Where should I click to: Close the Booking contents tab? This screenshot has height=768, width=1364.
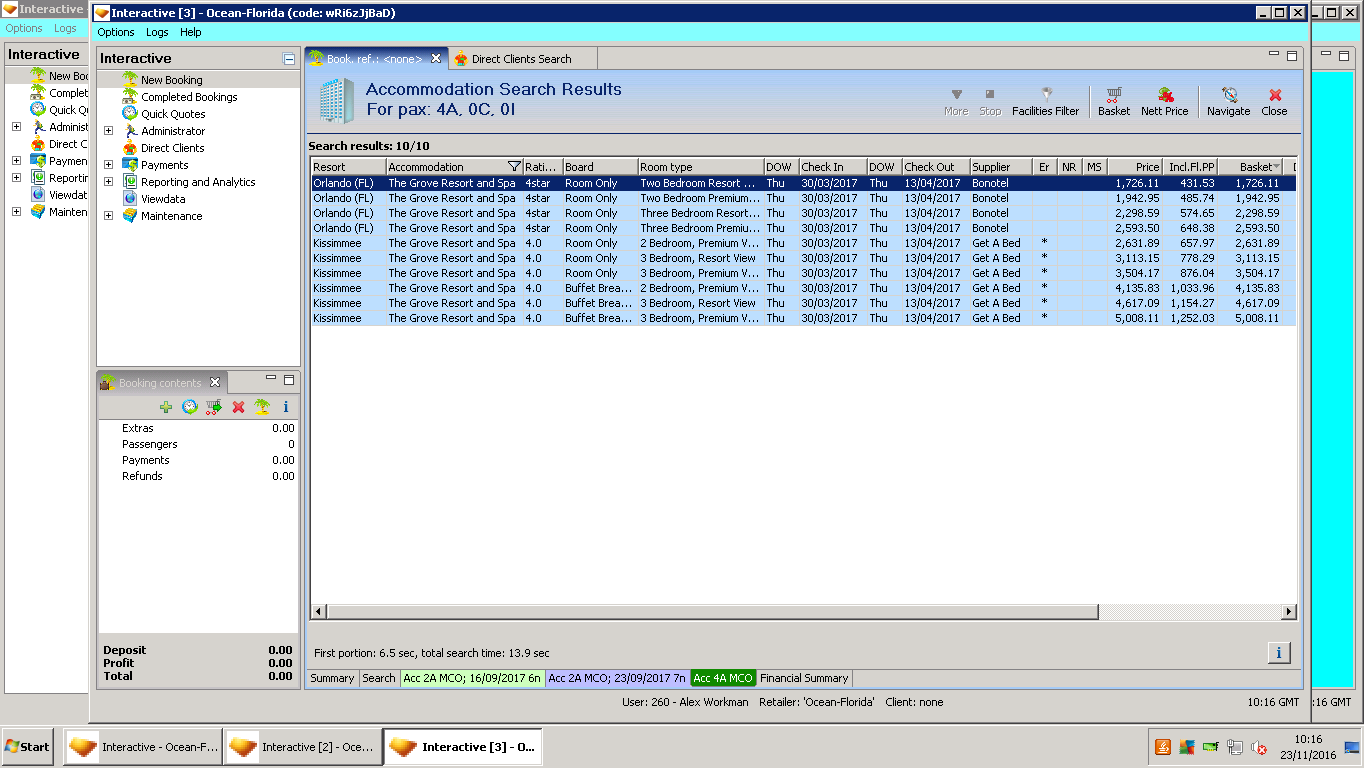click(x=215, y=382)
